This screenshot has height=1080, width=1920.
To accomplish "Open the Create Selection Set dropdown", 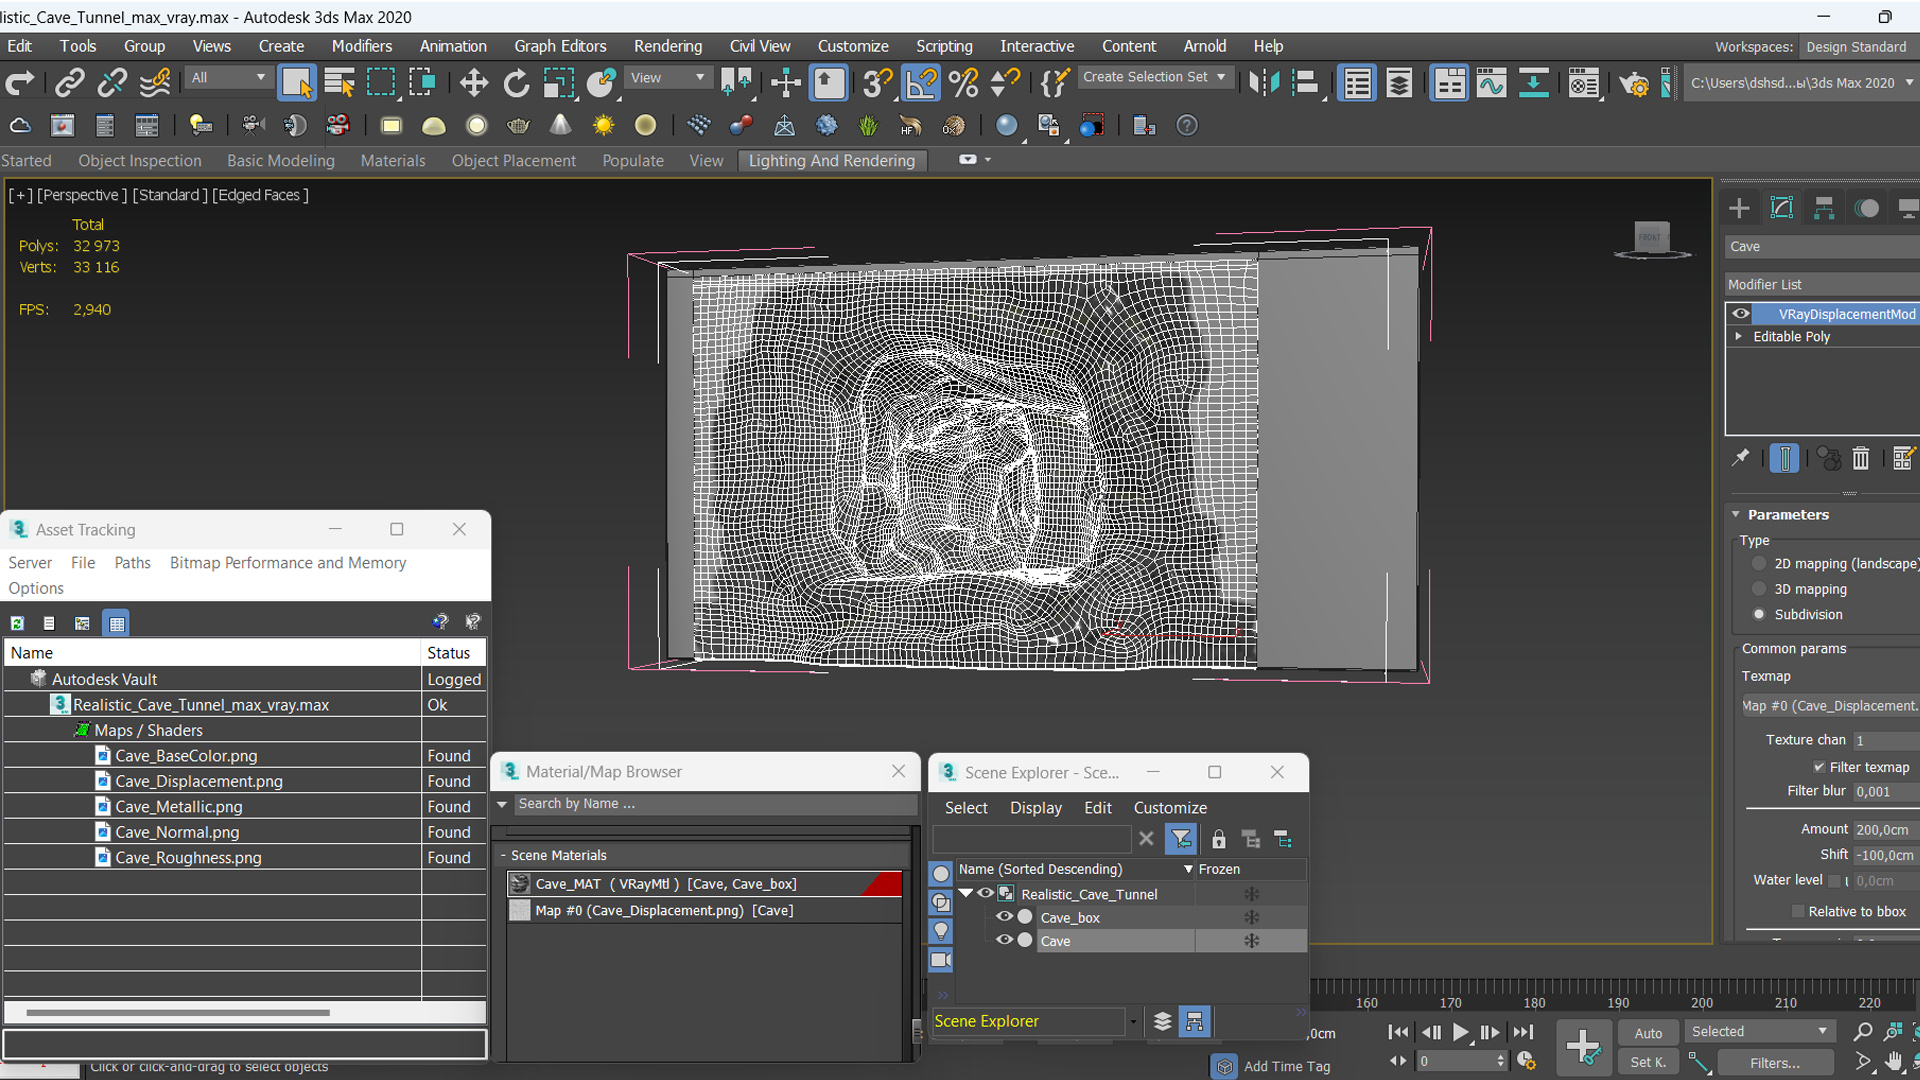I will (x=1155, y=77).
